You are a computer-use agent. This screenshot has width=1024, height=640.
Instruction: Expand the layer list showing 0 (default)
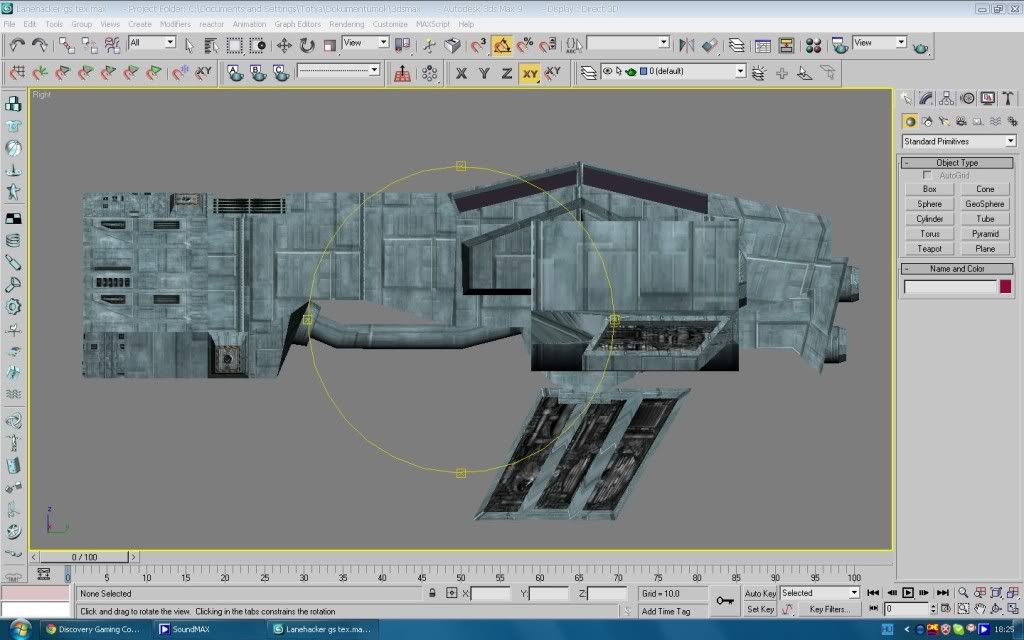point(740,72)
